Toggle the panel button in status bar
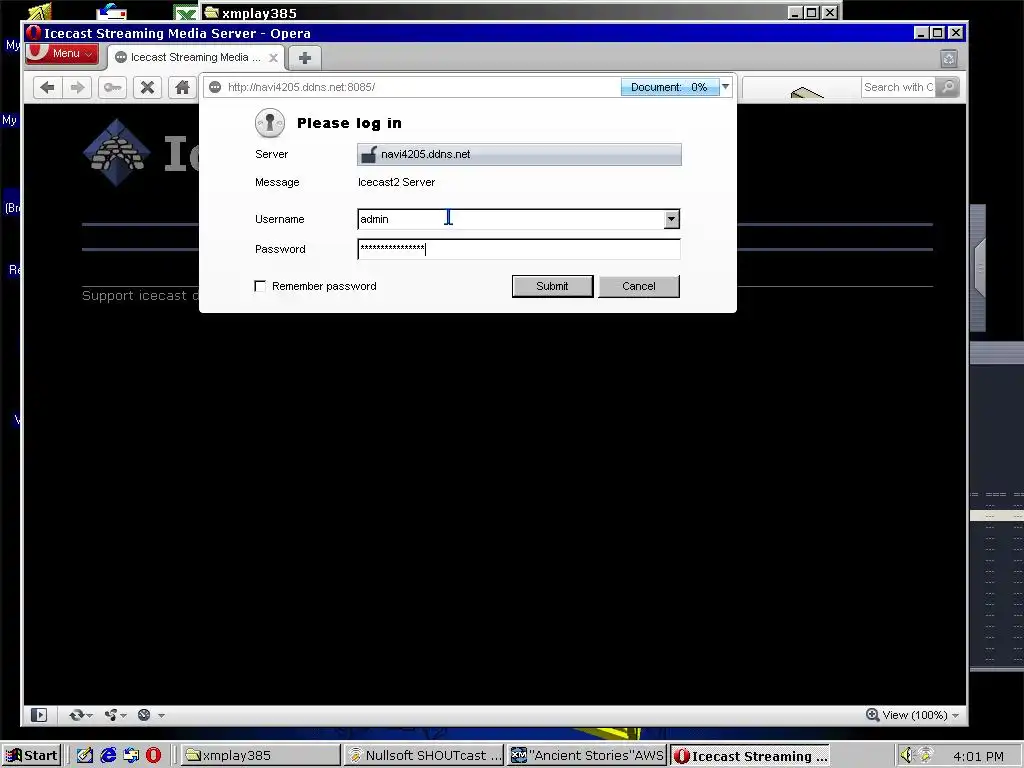 (39, 715)
